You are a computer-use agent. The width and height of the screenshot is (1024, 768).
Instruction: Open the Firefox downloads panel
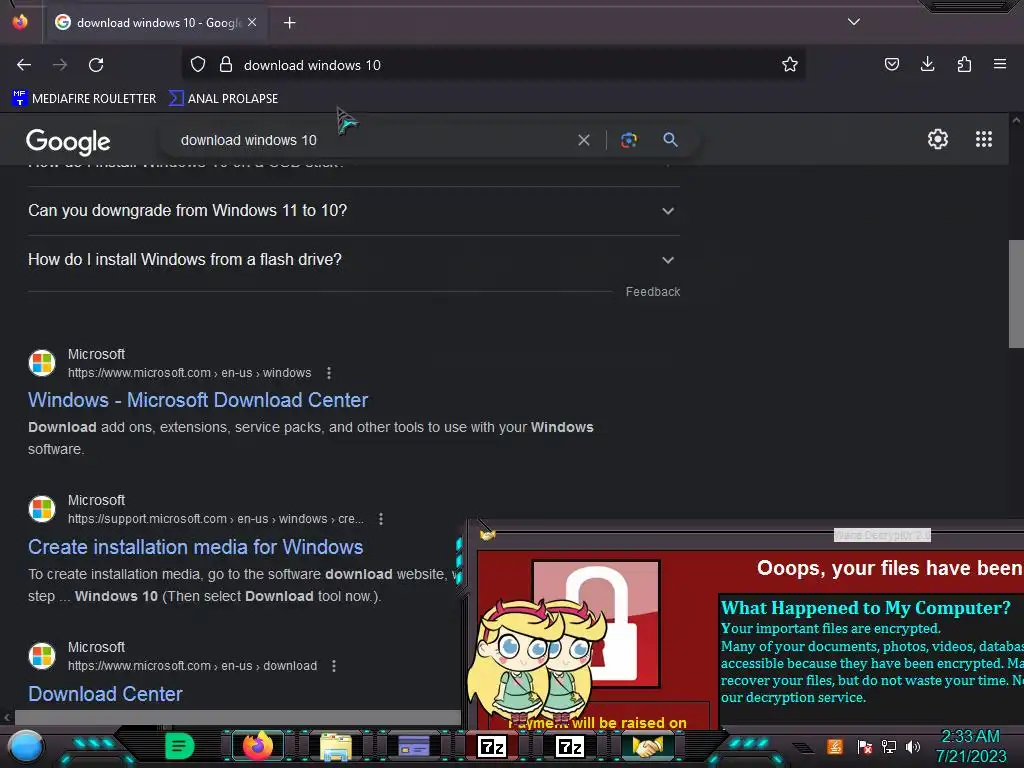click(x=927, y=64)
